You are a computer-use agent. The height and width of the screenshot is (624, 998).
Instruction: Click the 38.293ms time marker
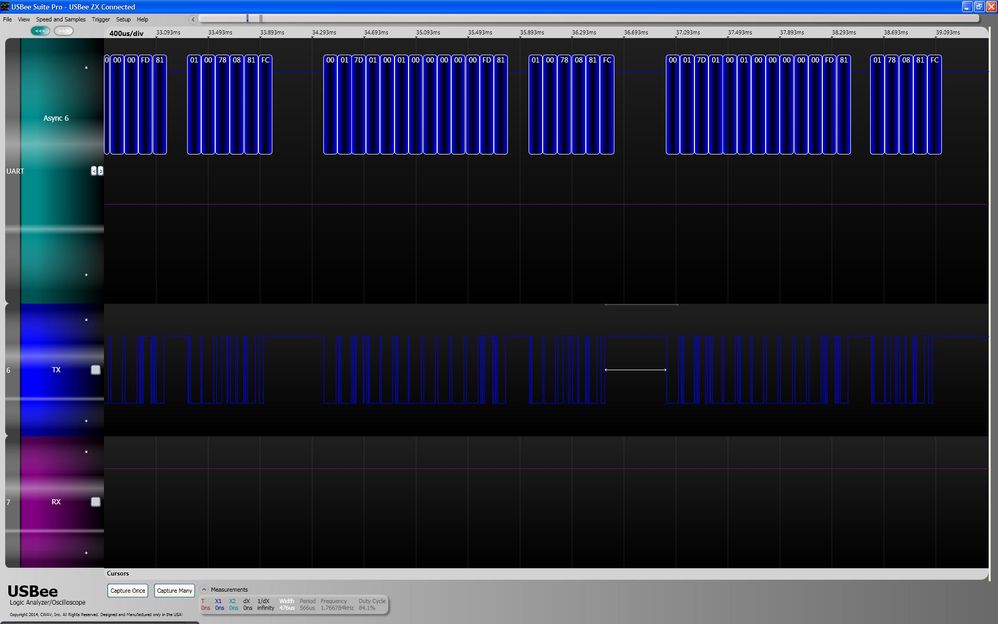coord(844,32)
